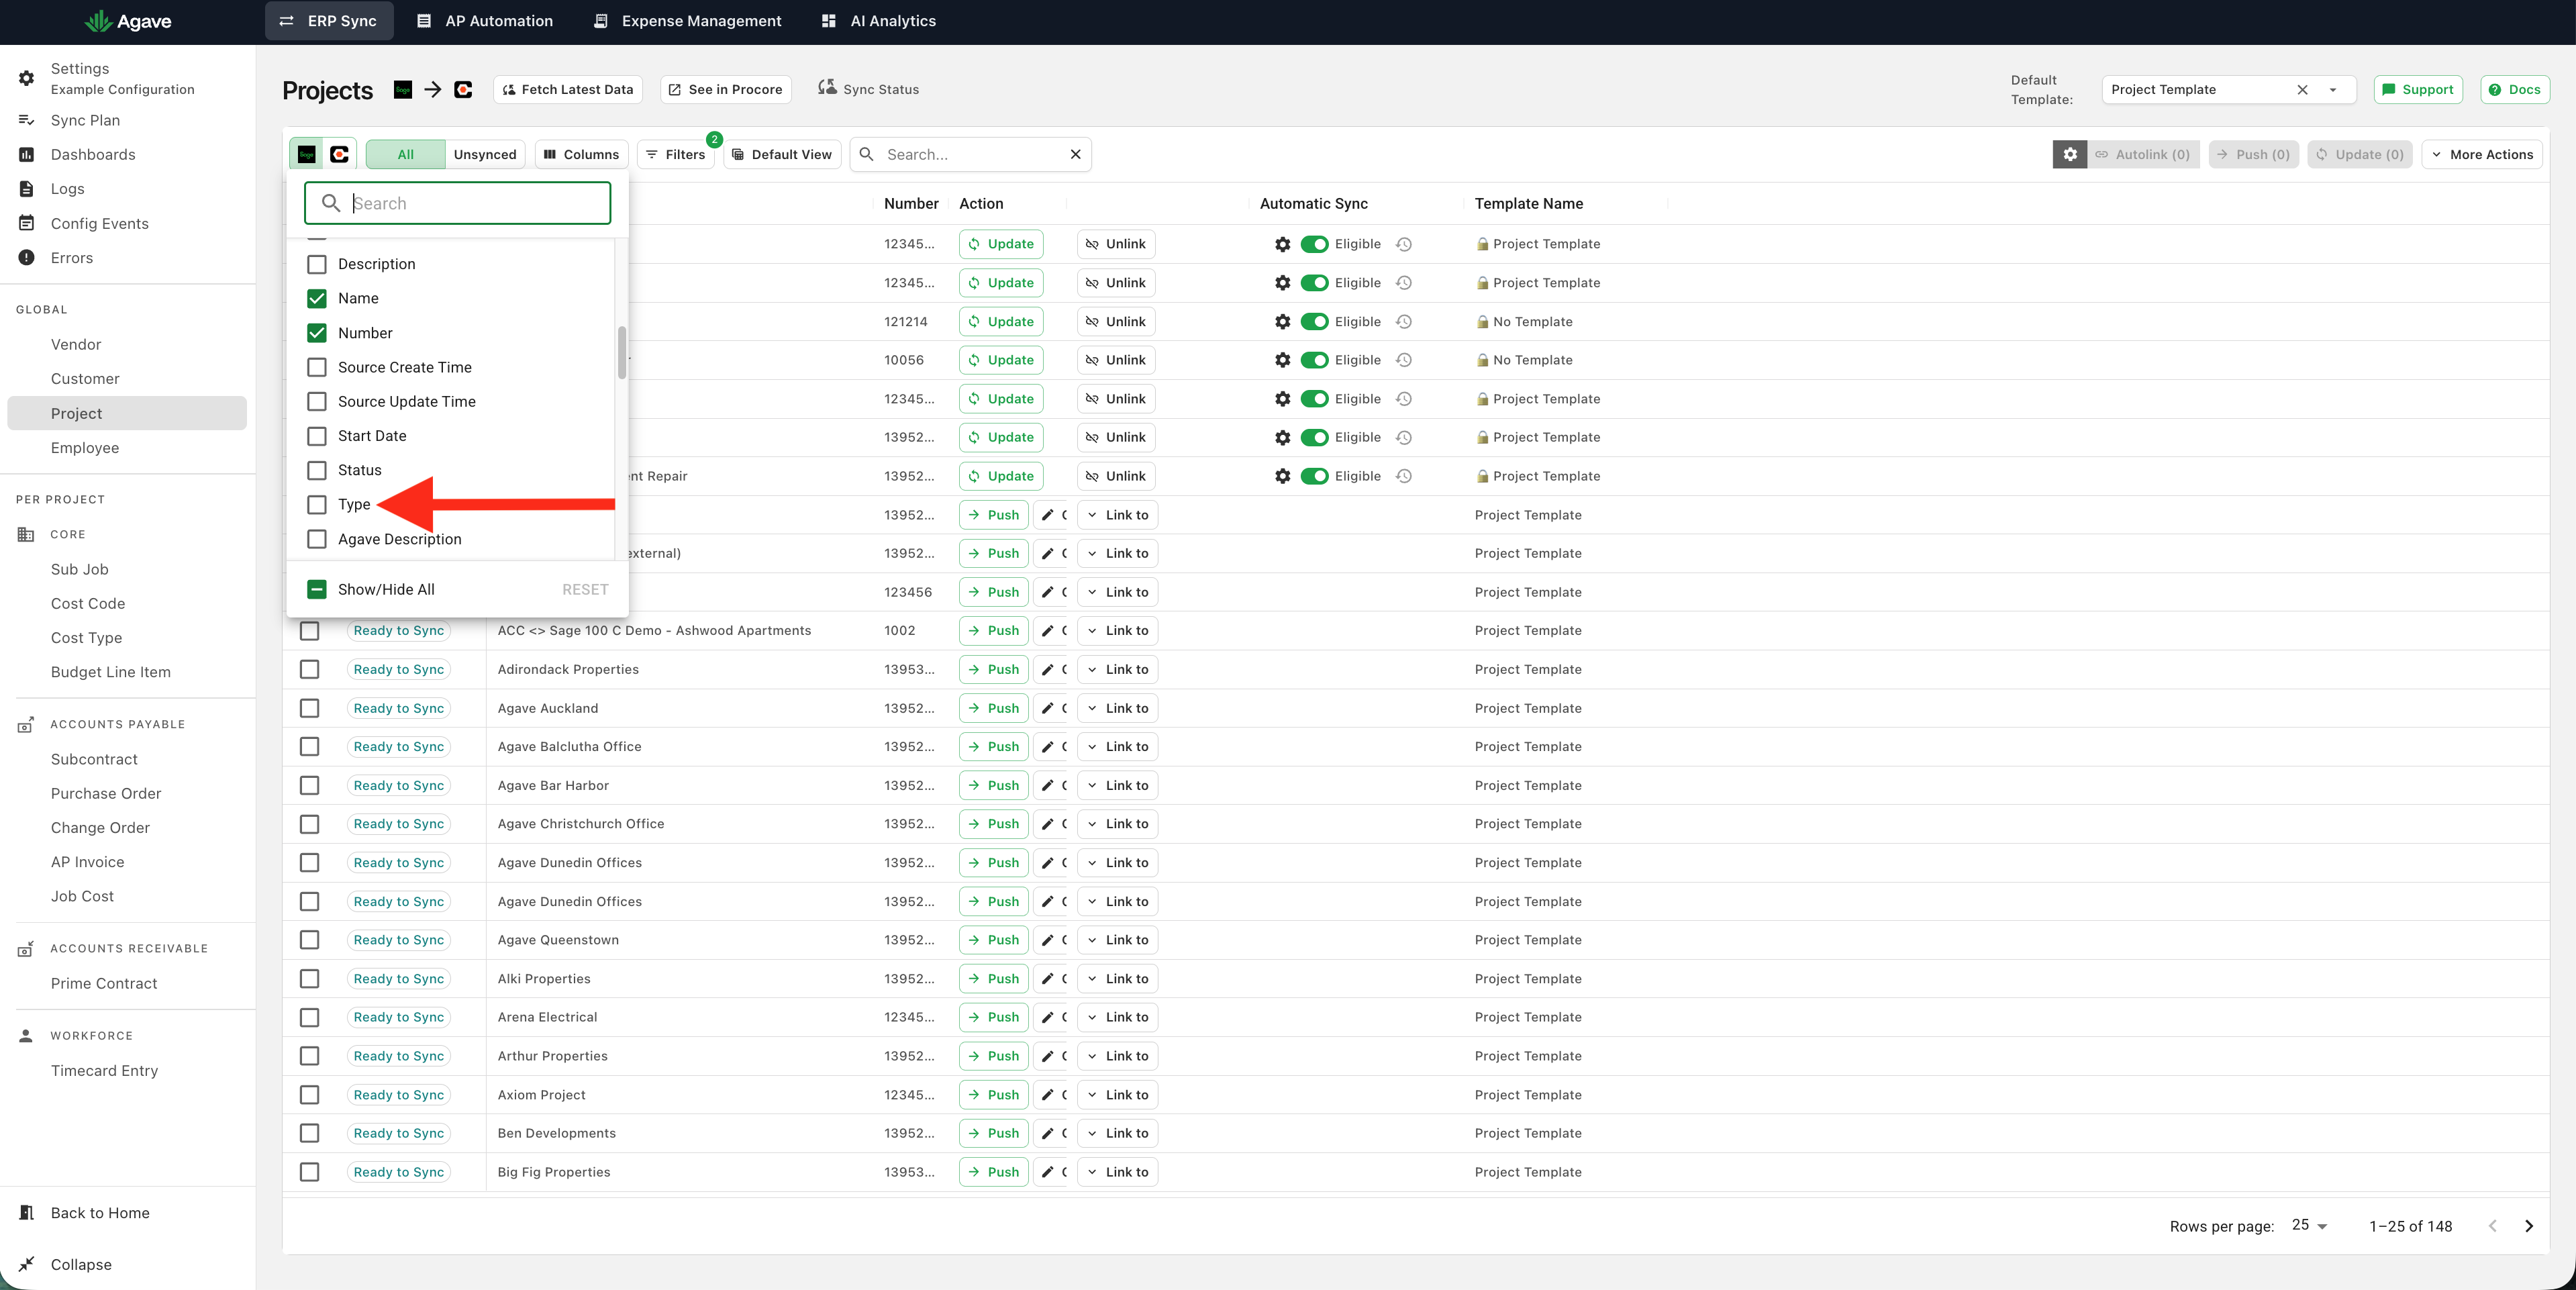Open the Rows per page dropdown
Screen dimensions: 2576x1290
pyautogui.click(x=2310, y=1225)
